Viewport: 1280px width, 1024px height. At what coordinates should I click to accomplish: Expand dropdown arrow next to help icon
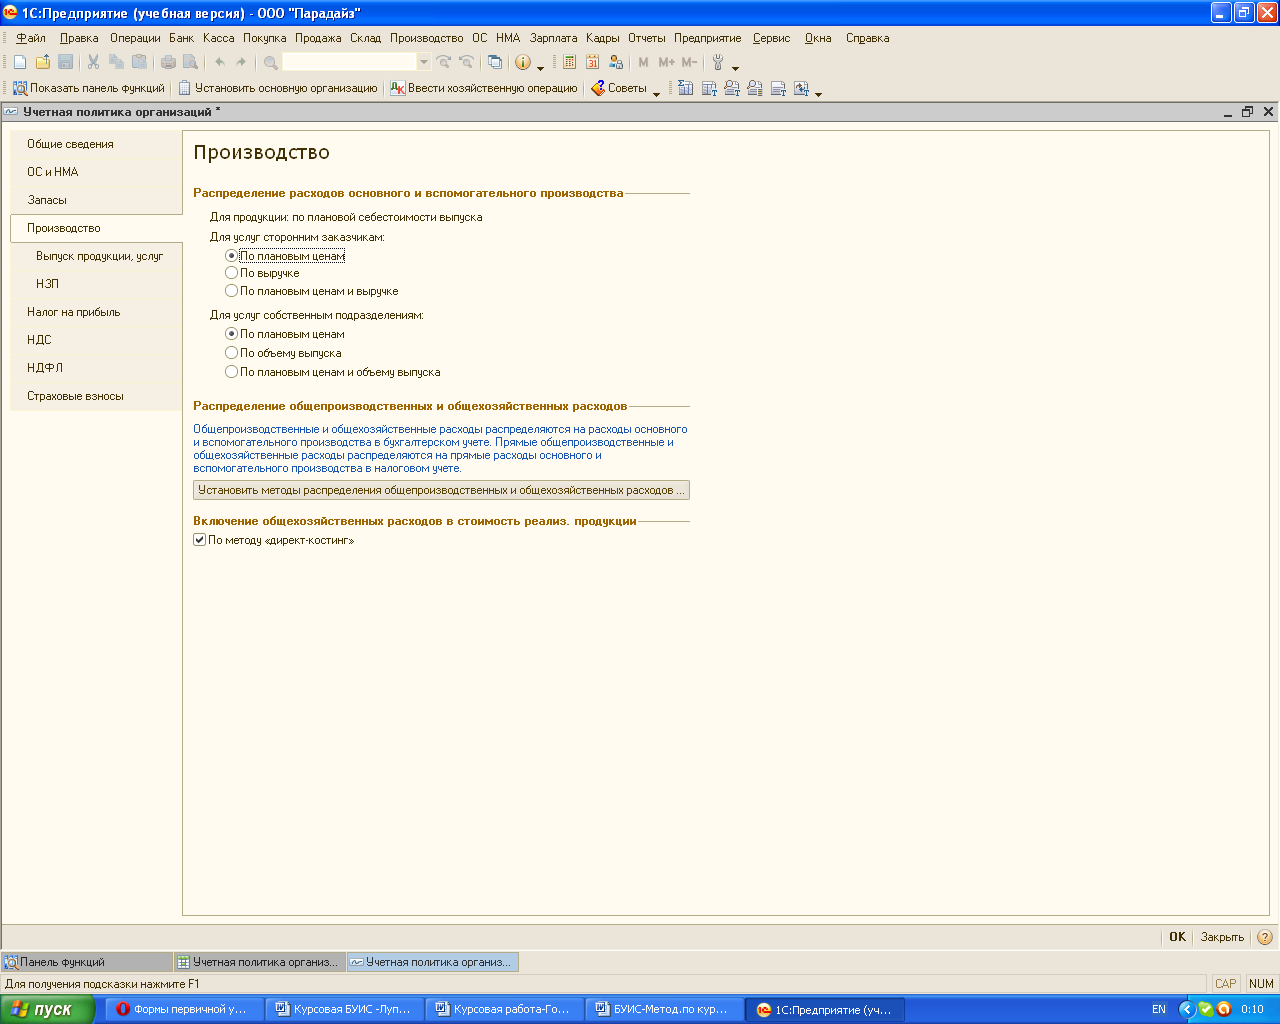pyautogui.click(x=541, y=66)
